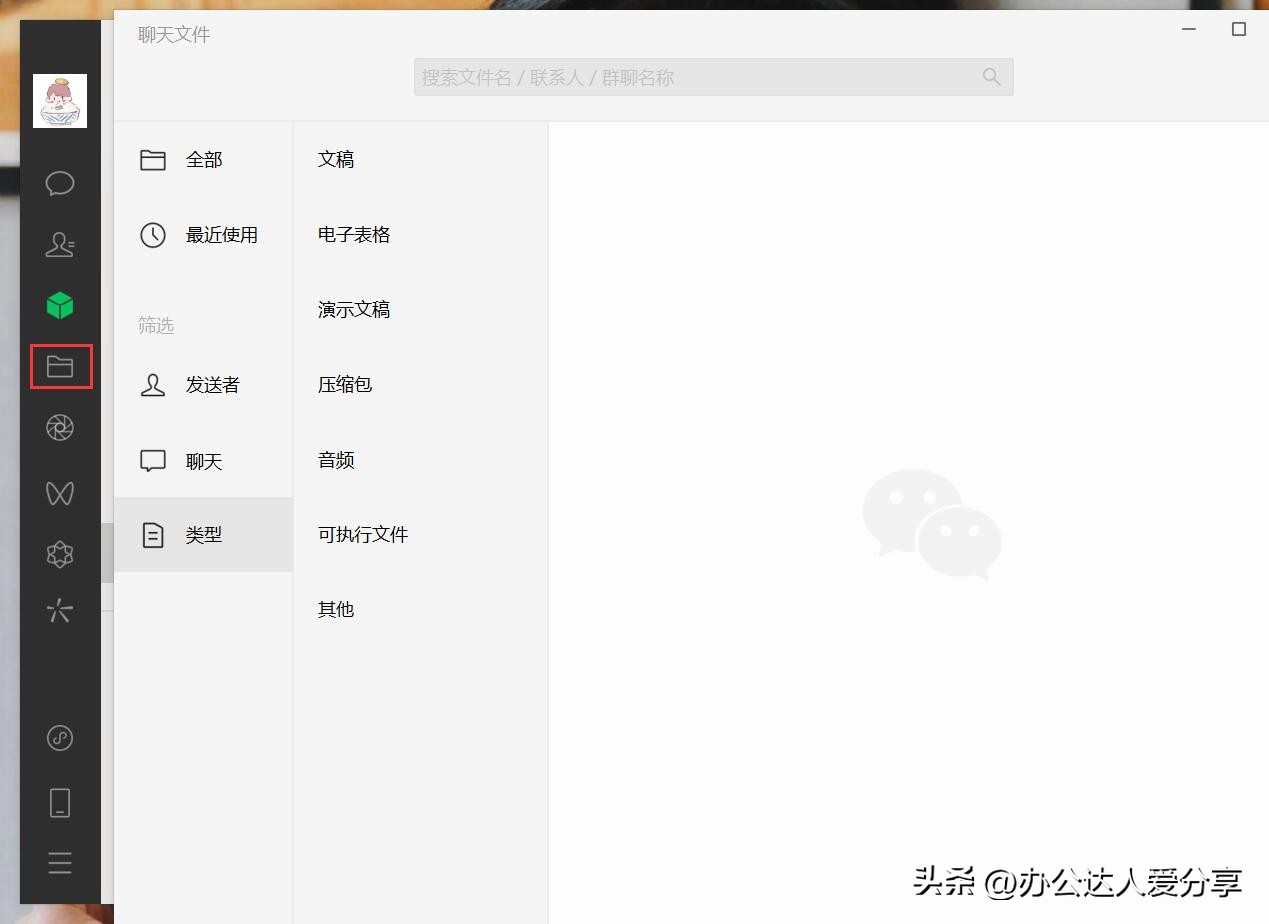This screenshot has width=1269, height=924.
Task: Open the phone/mobile icon in sidebar
Action: (x=60, y=802)
